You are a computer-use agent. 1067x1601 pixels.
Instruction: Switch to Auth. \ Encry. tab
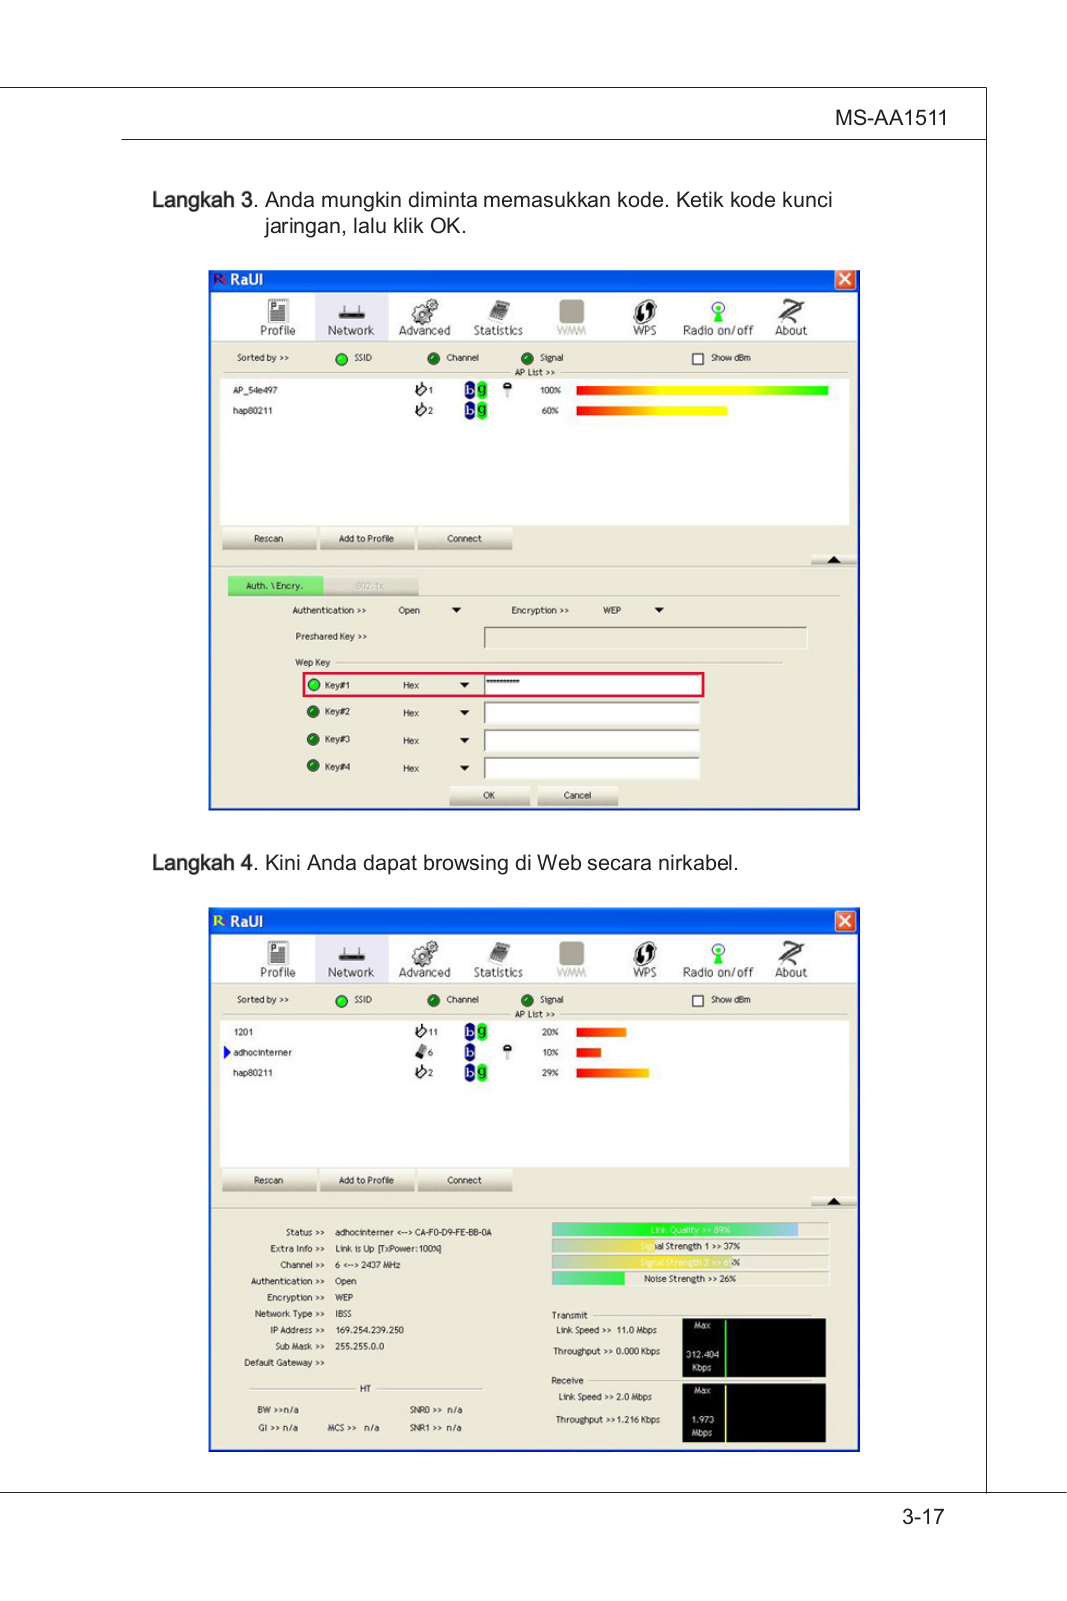point(275,585)
